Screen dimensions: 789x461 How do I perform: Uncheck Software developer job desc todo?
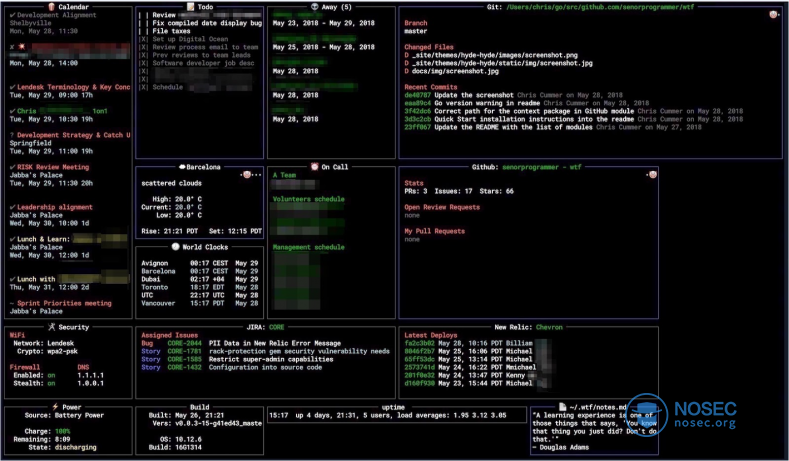pos(144,63)
